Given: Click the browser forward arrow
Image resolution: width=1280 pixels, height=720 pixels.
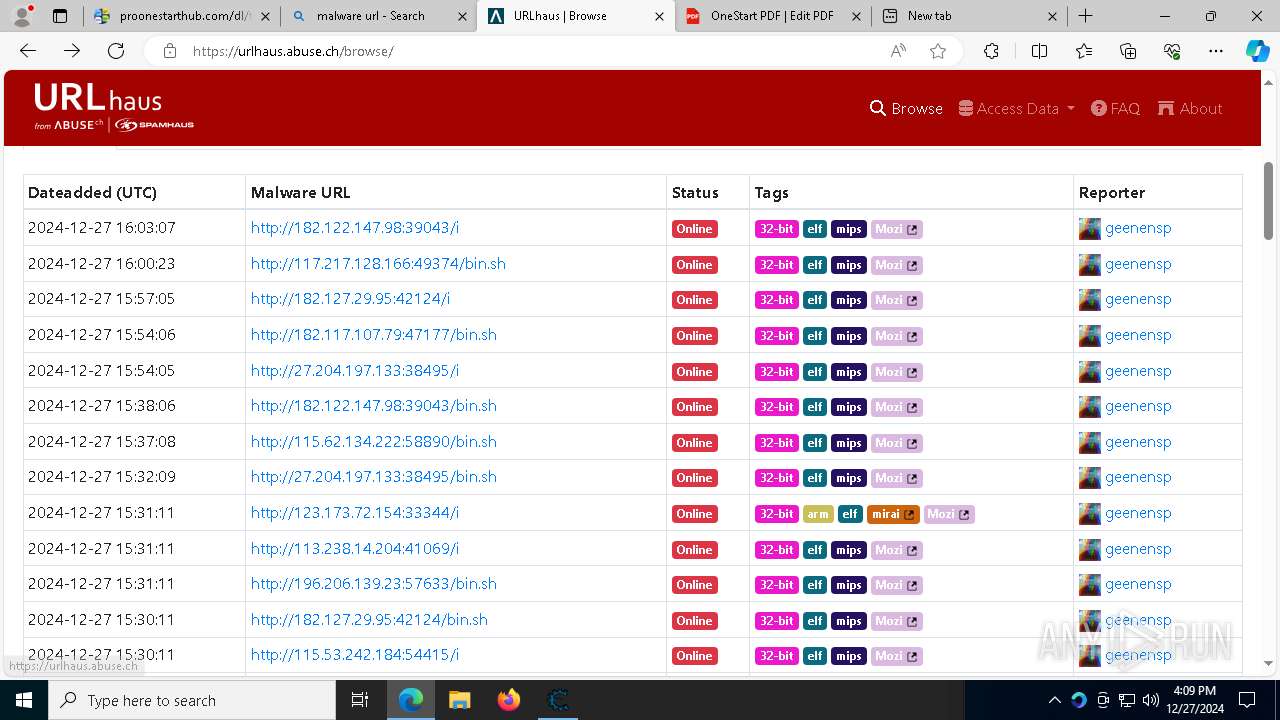Looking at the screenshot, I should coord(72,51).
